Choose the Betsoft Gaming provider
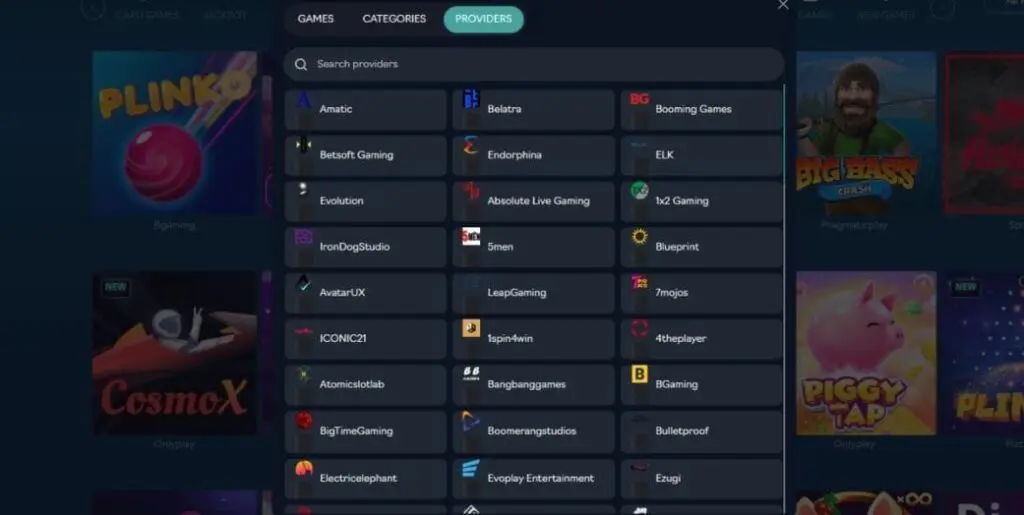Viewport: 1024px width, 515px height. pos(366,155)
